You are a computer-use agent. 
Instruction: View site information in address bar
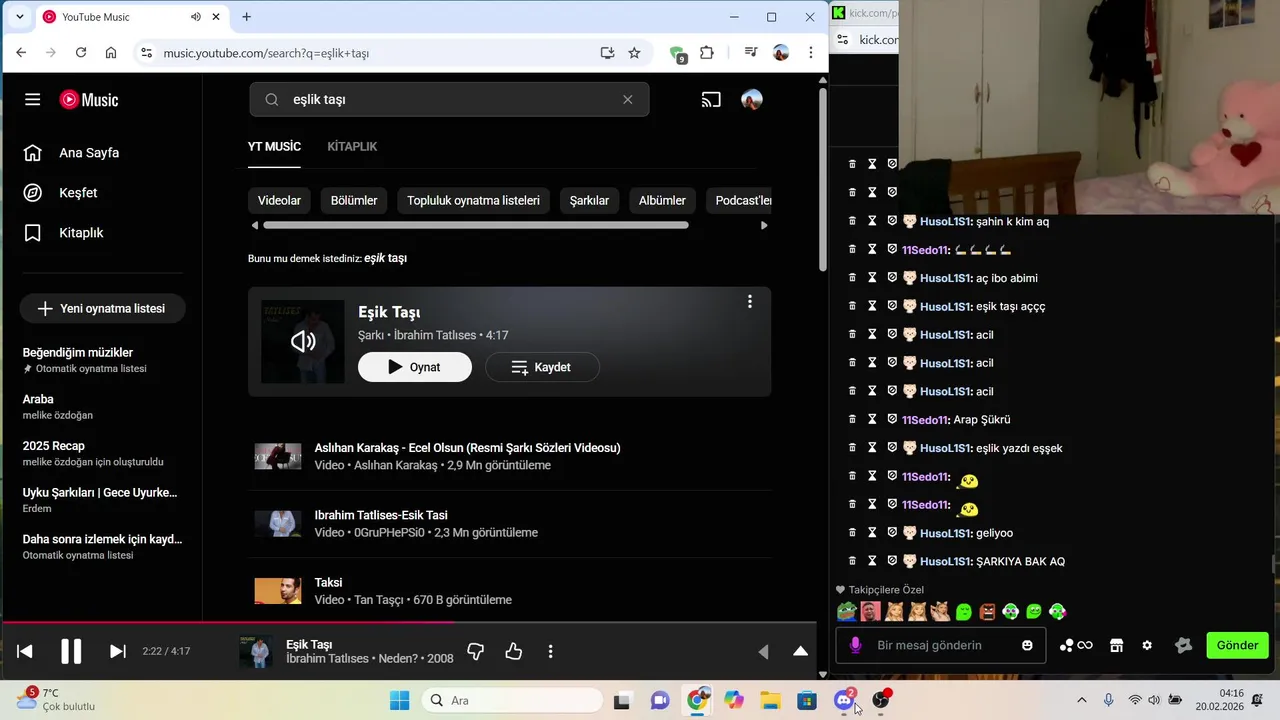click(x=146, y=53)
